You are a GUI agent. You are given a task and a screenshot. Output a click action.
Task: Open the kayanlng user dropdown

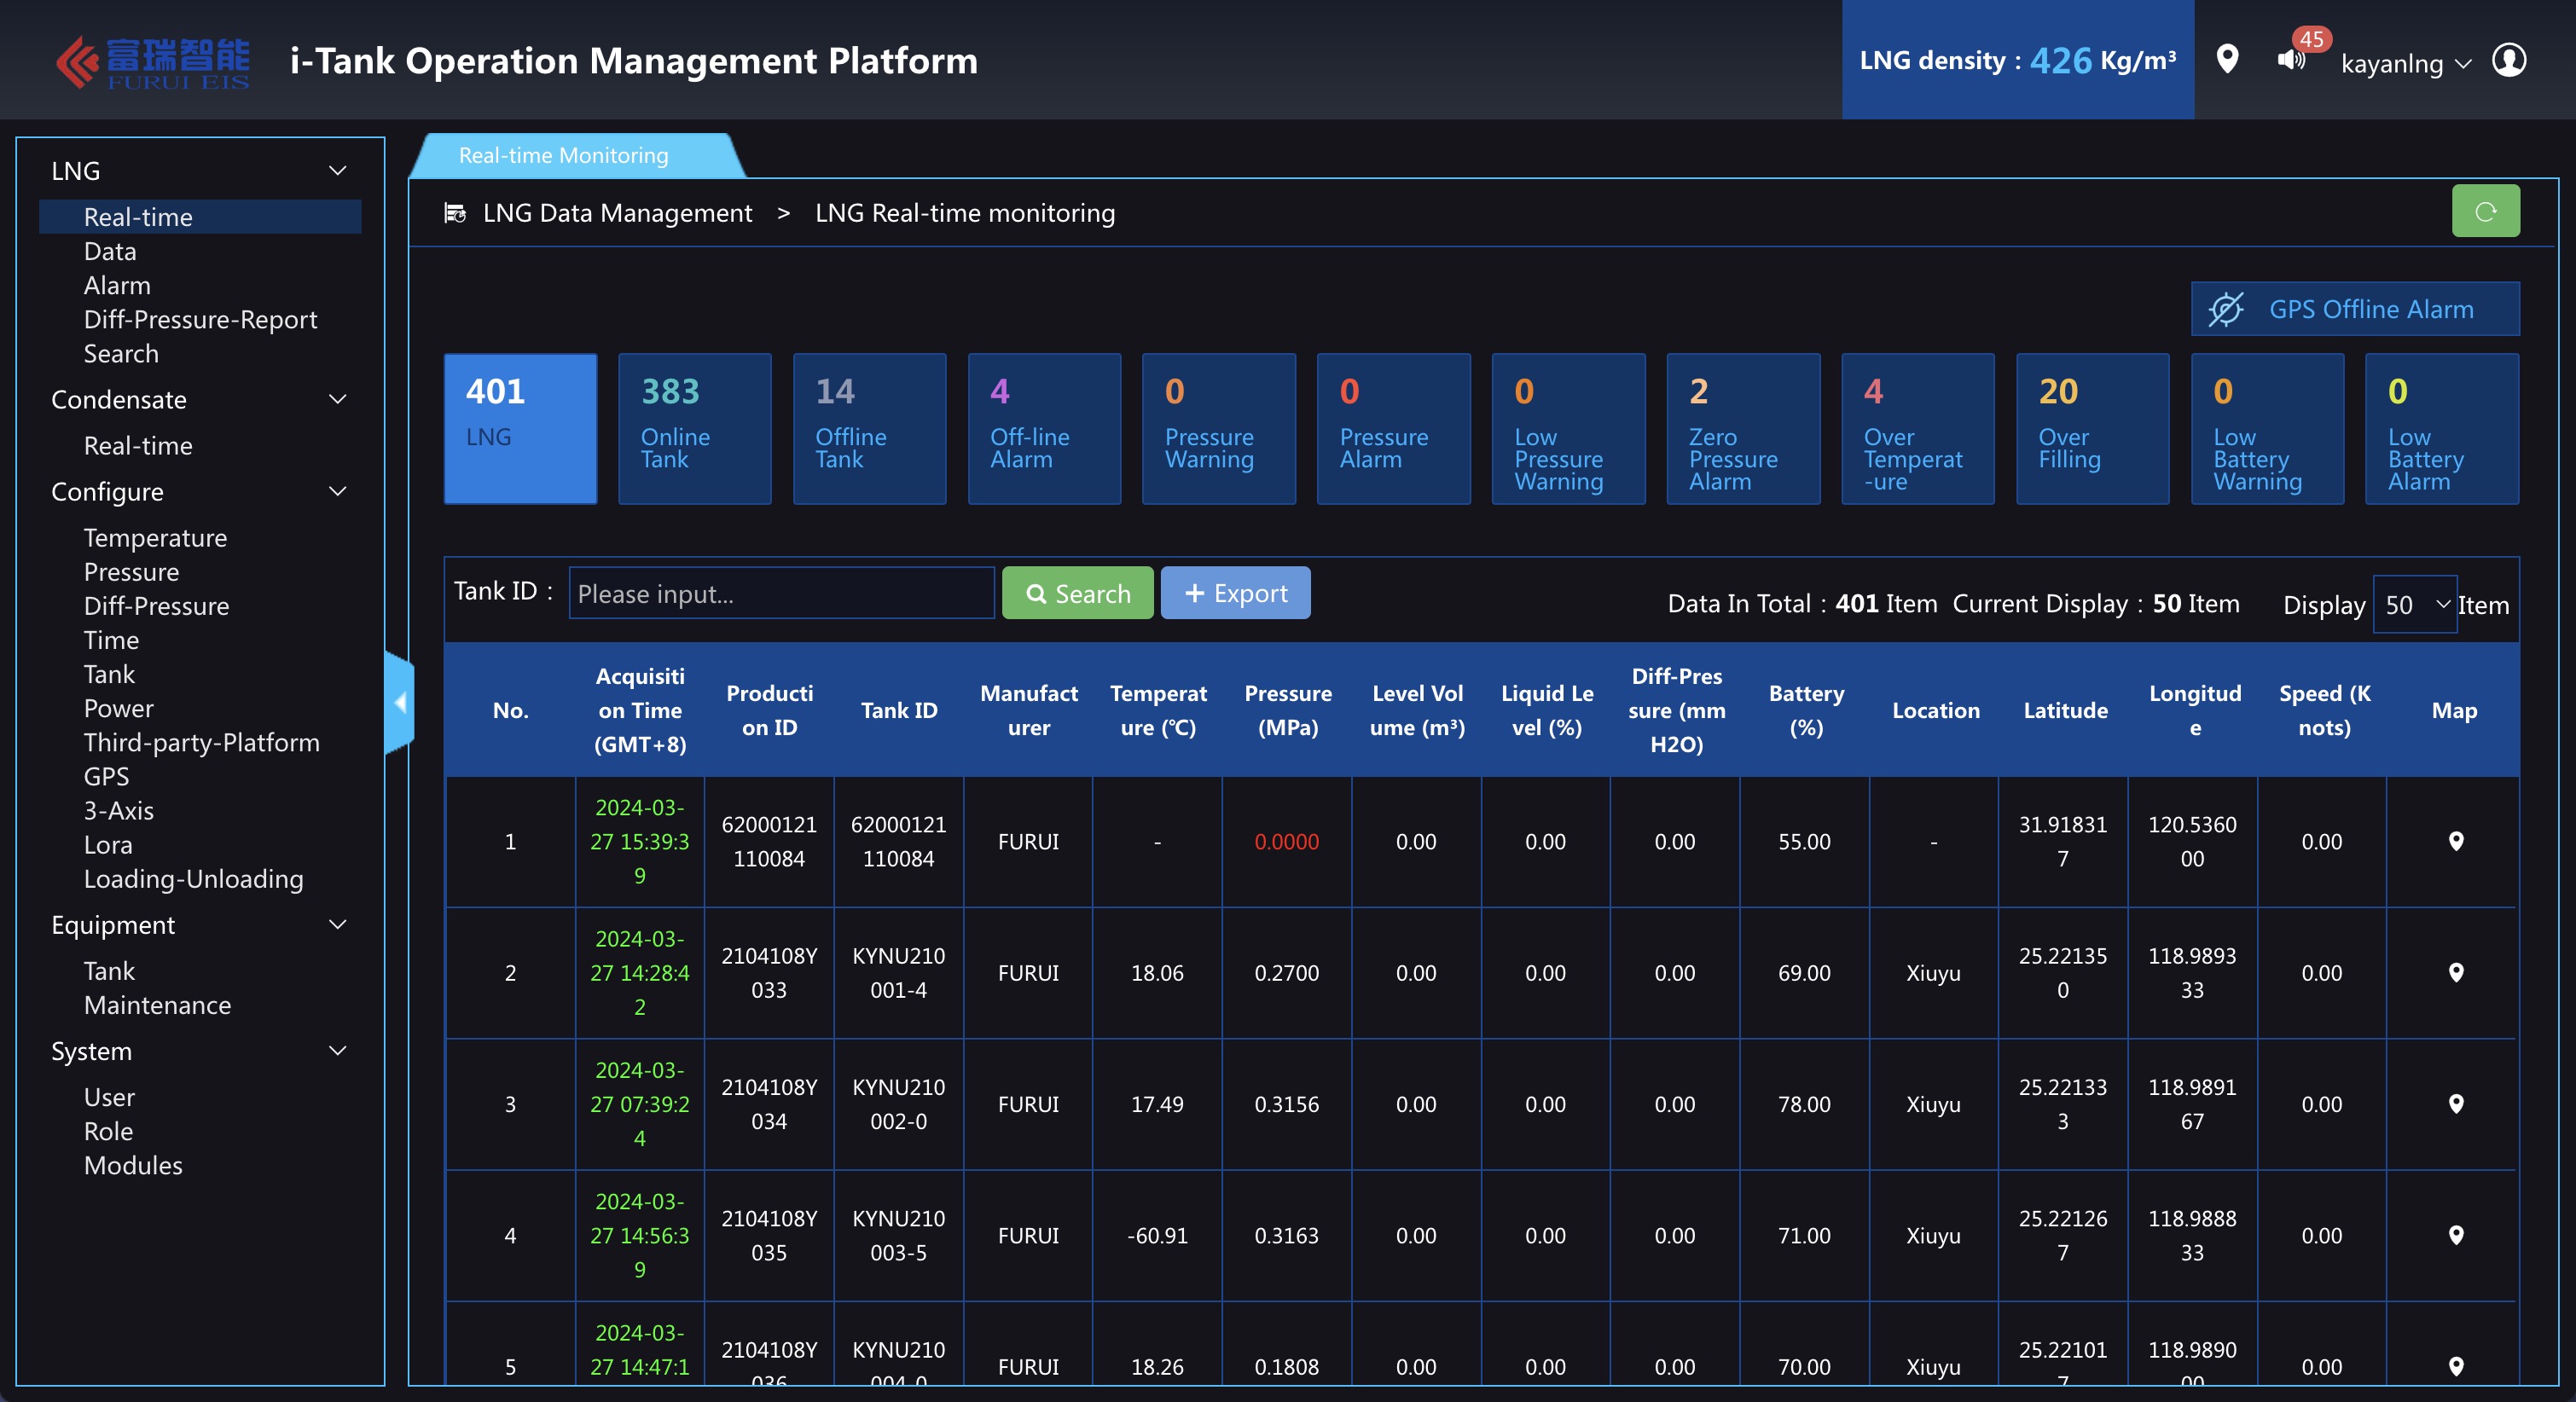2407,63
